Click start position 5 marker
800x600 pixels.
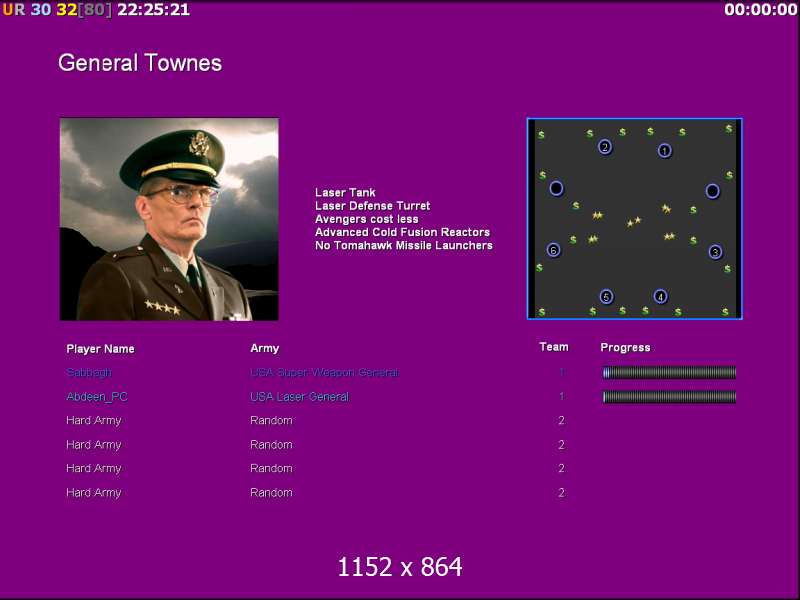[x=606, y=296]
